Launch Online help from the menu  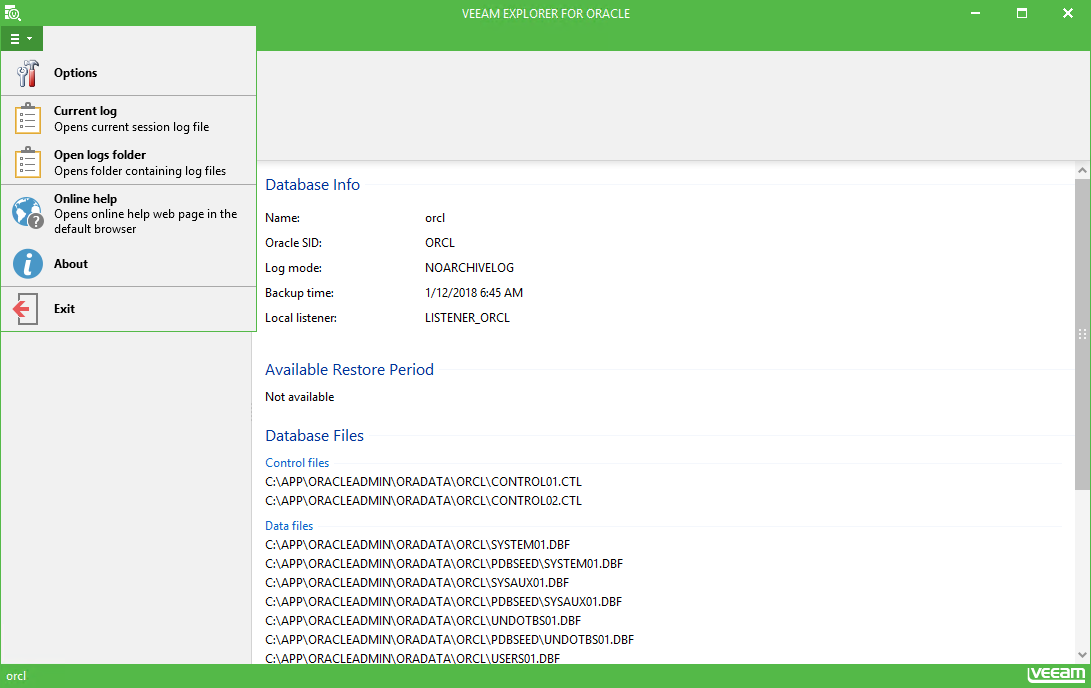coord(129,213)
